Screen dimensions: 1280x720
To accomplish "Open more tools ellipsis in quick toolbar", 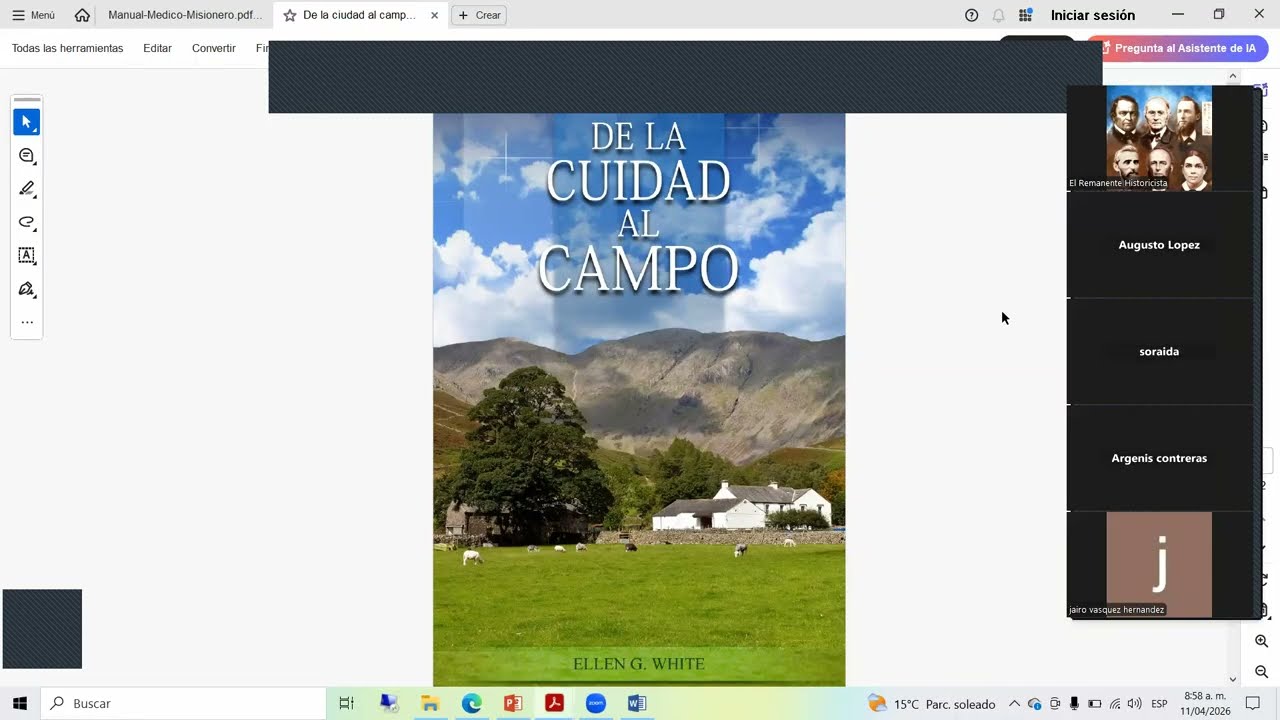I will coord(27,322).
